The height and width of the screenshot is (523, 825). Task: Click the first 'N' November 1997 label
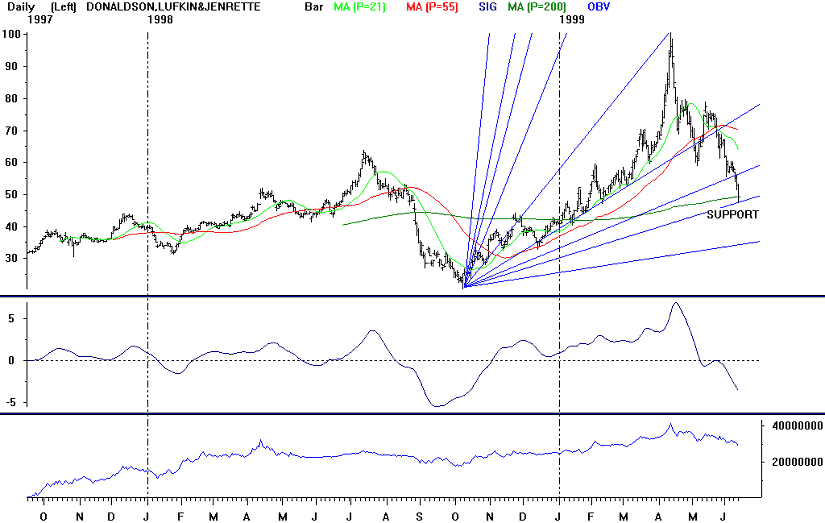tap(79, 517)
